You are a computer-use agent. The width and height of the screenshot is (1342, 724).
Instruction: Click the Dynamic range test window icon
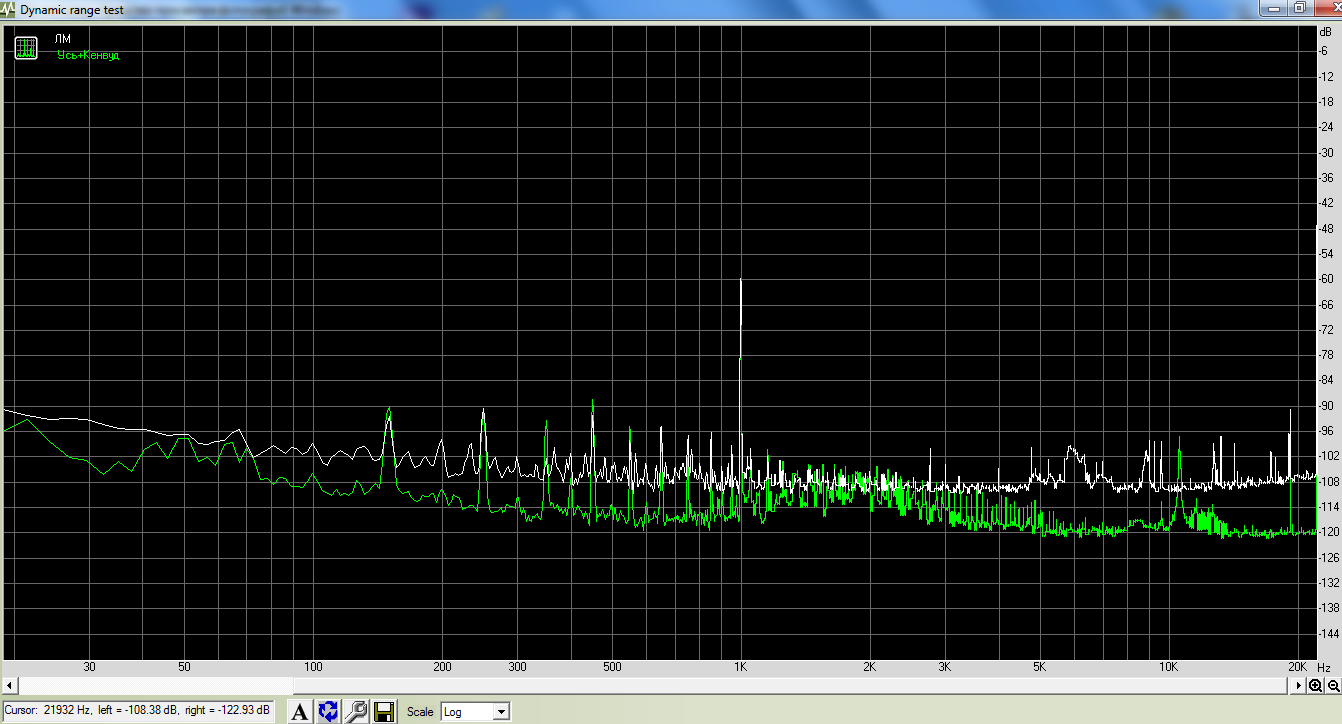tap(9, 9)
